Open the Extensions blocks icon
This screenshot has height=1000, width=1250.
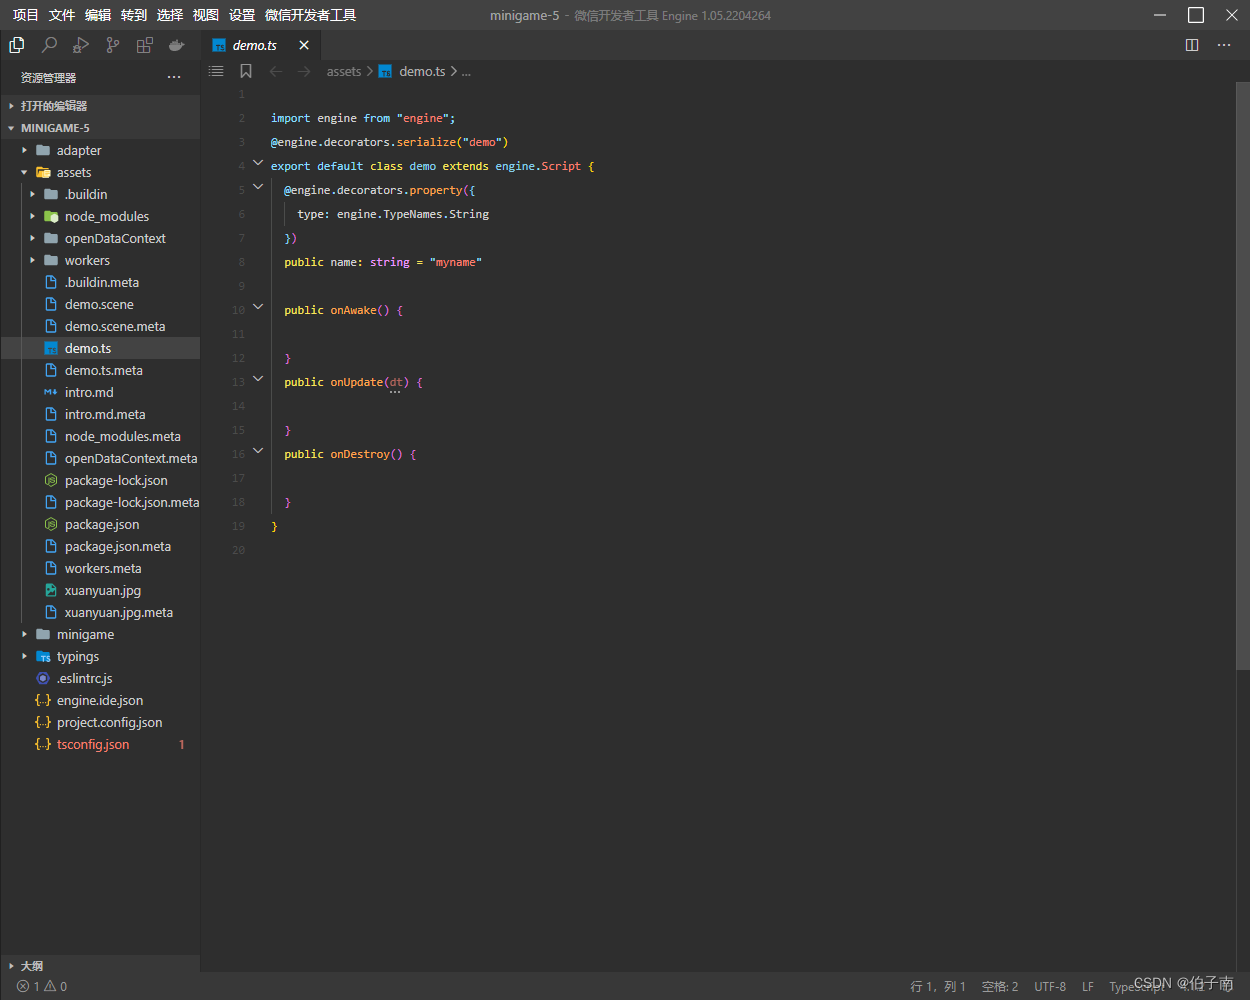coord(145,45)
